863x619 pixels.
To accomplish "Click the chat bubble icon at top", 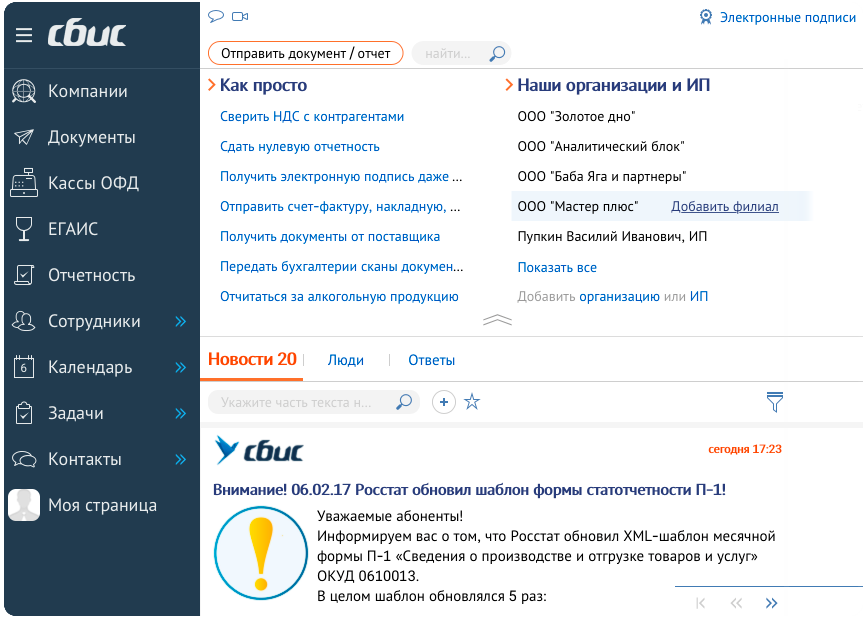I will (215, 17).
